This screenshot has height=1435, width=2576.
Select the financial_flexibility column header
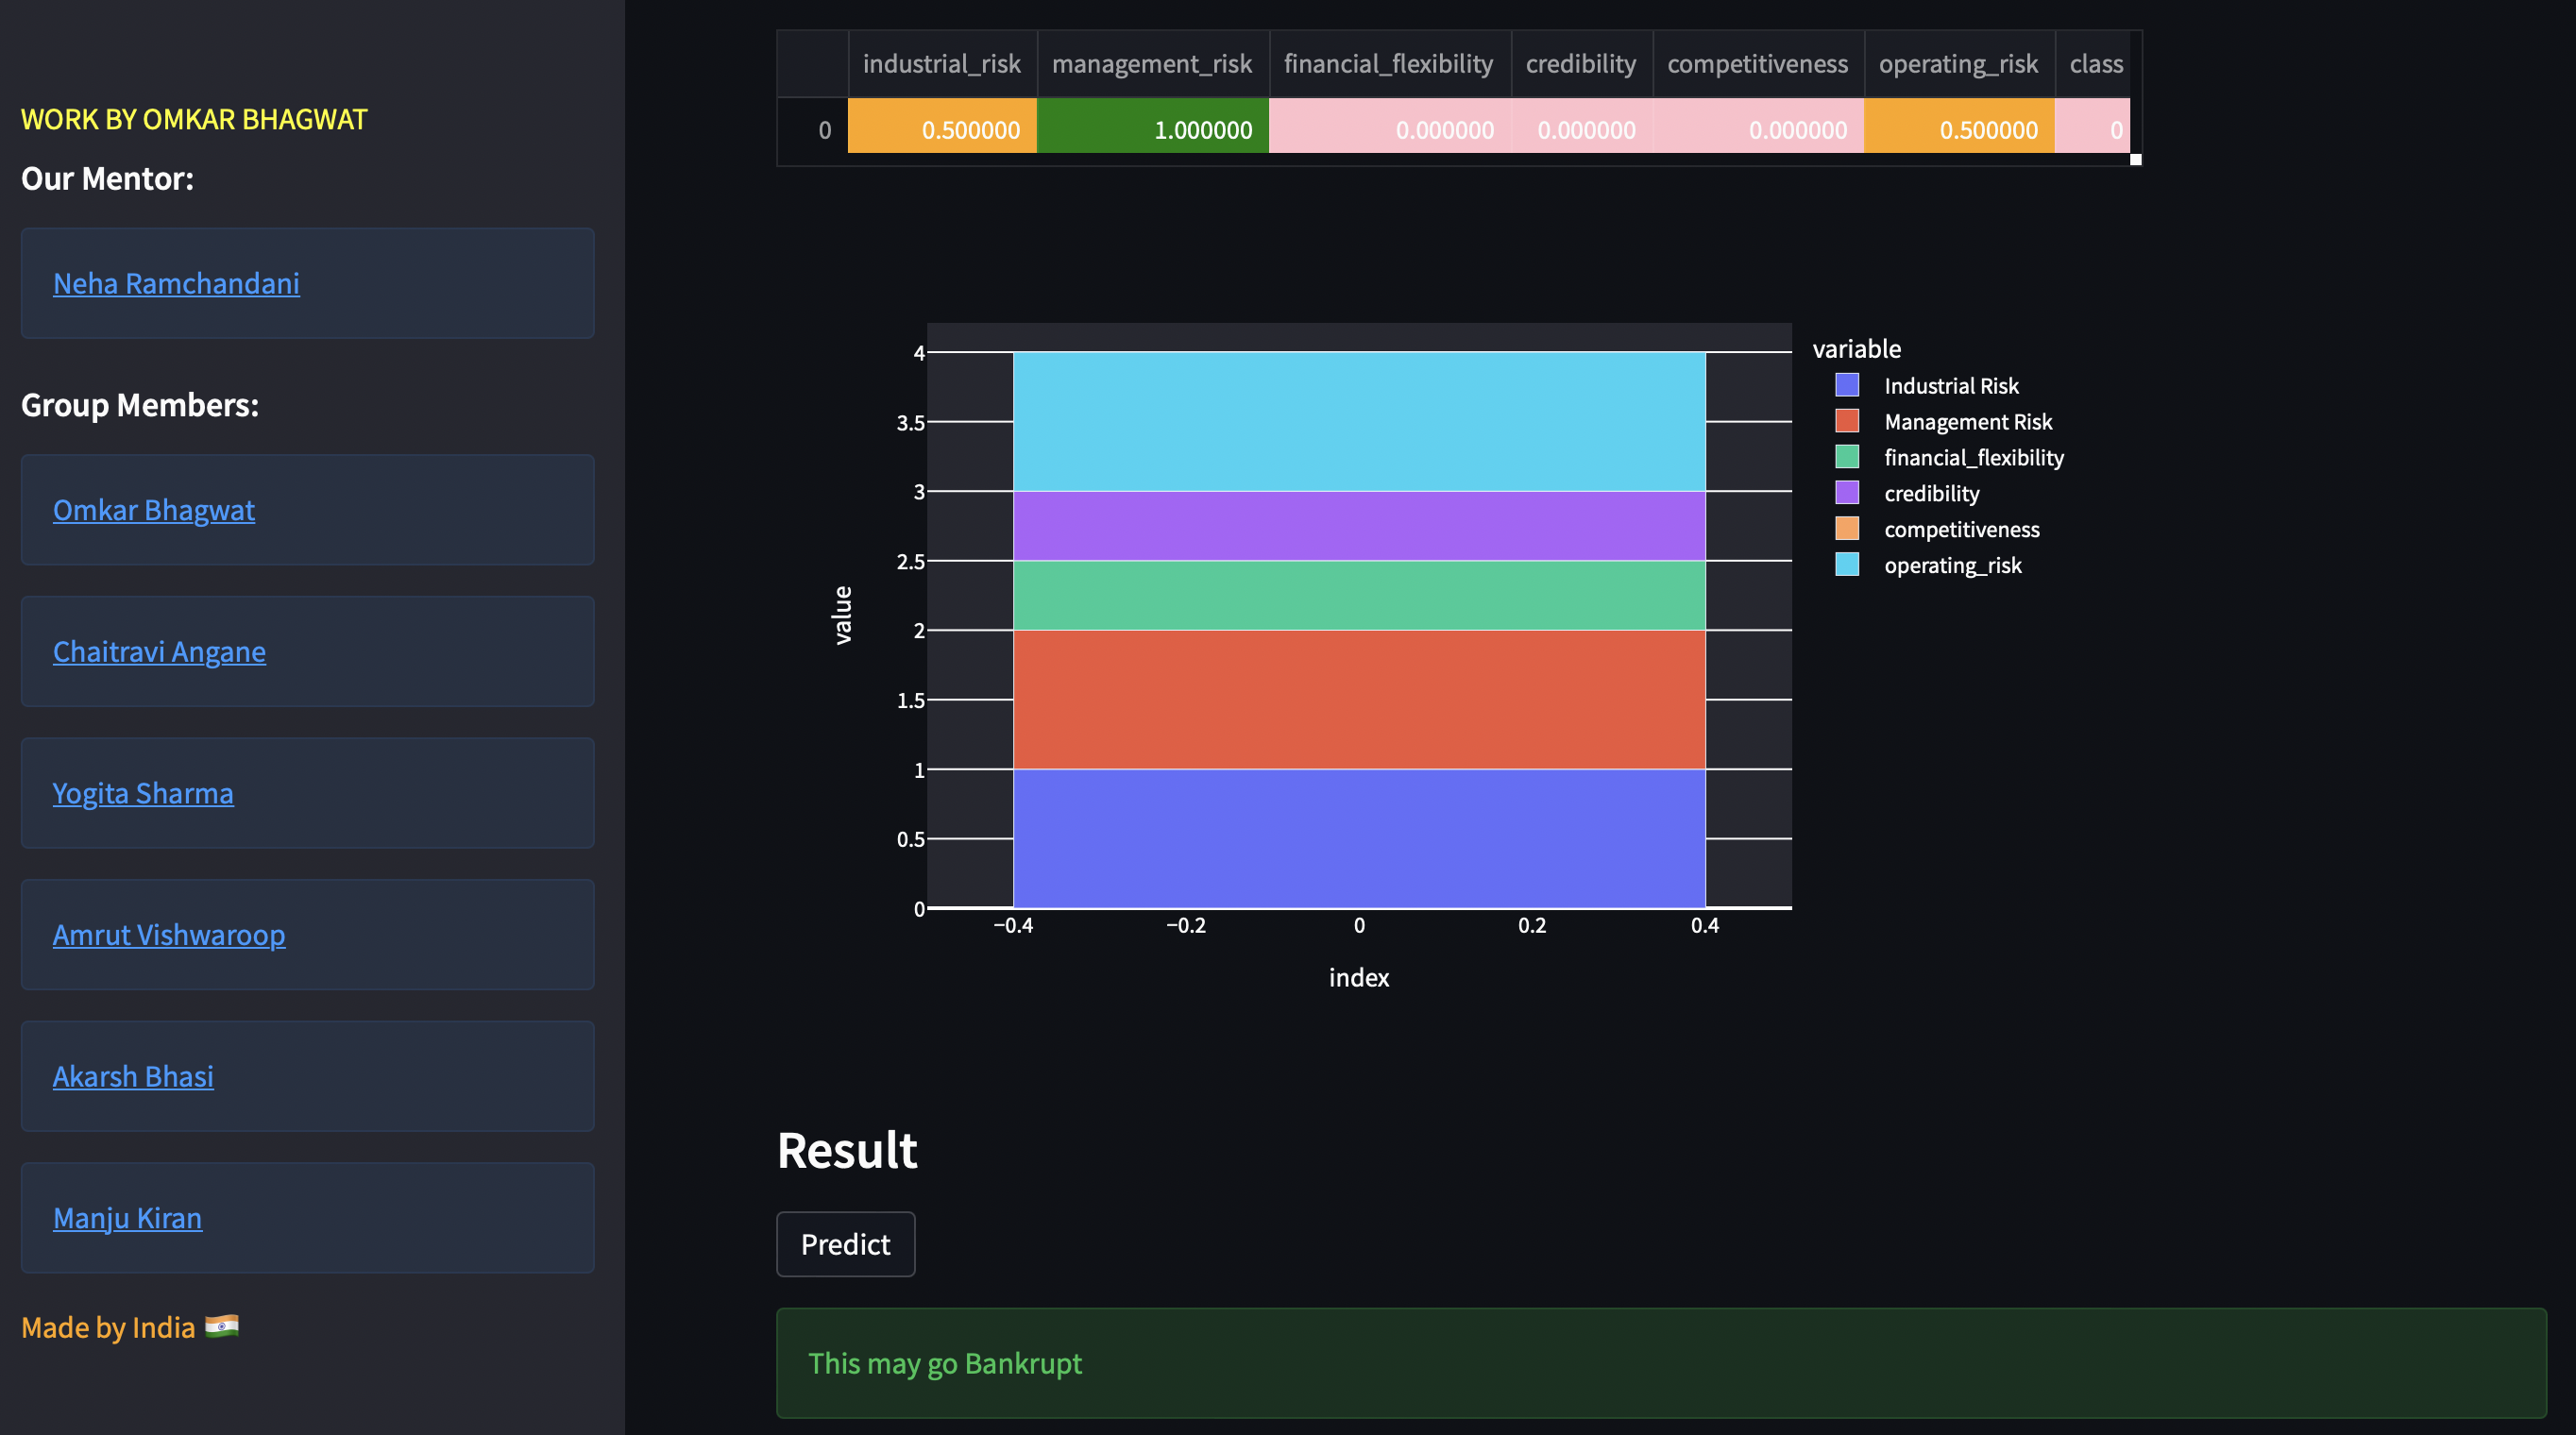click(x=1388, y=64)
